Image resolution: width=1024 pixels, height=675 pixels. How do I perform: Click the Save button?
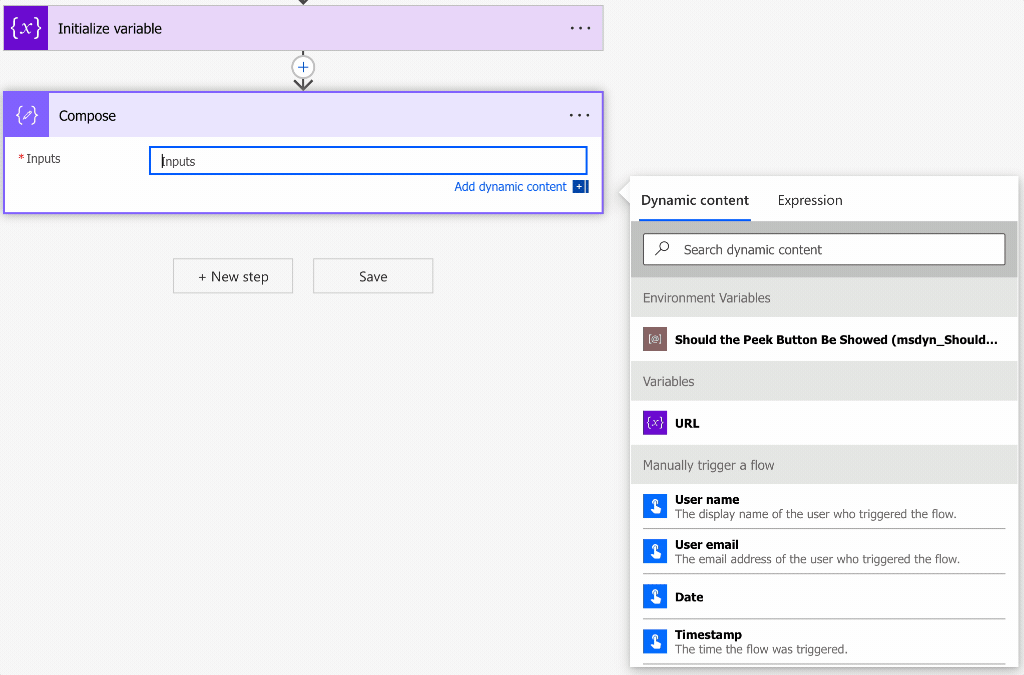click(x=373, y=276)
